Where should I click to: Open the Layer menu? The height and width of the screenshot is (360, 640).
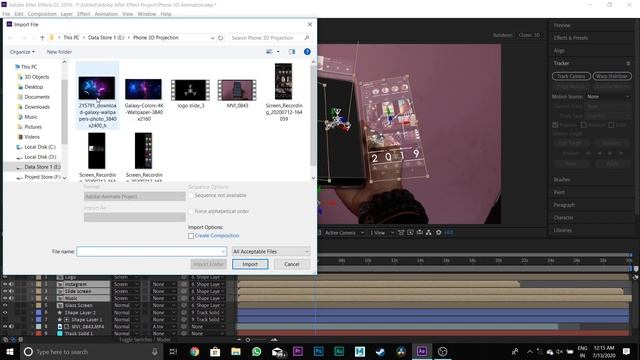67,14
